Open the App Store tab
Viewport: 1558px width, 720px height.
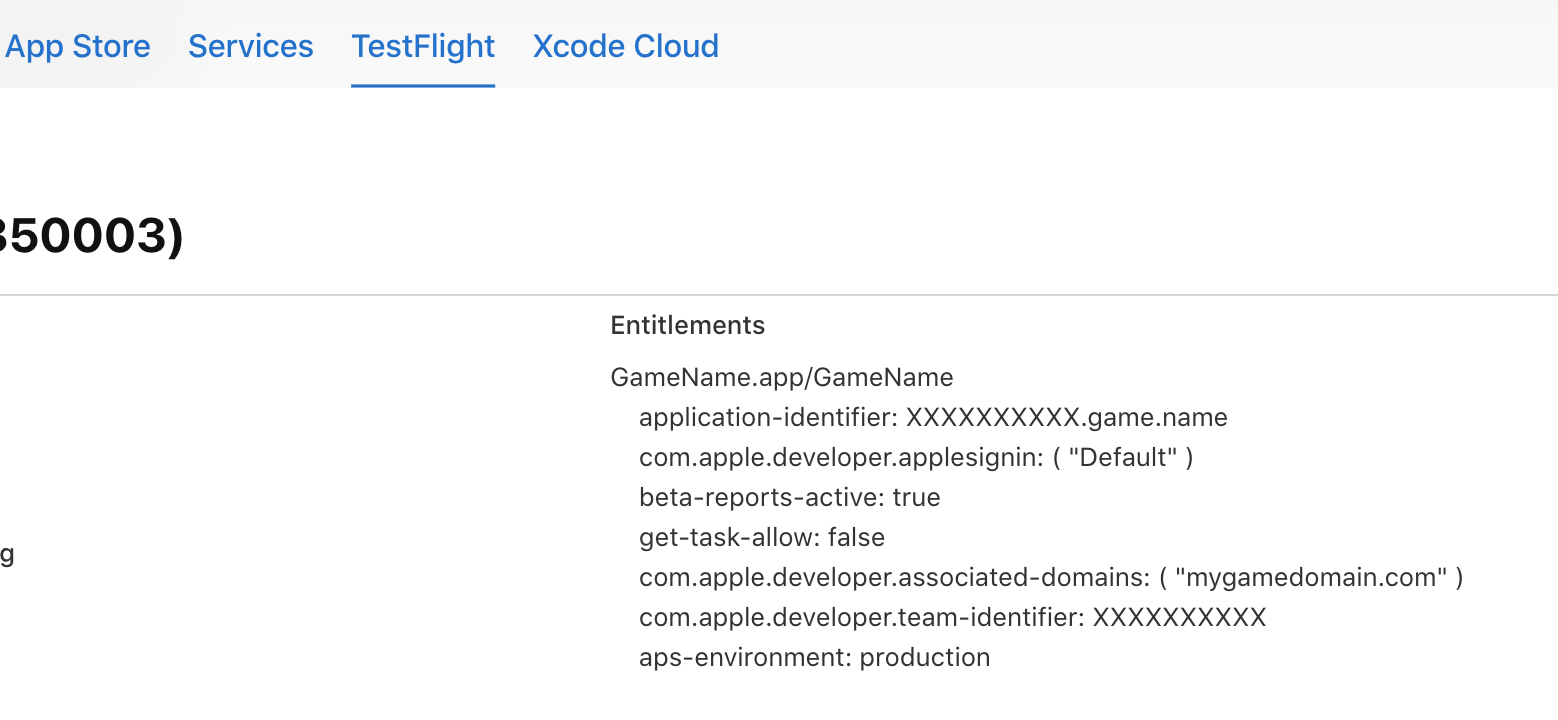point(78,46)
